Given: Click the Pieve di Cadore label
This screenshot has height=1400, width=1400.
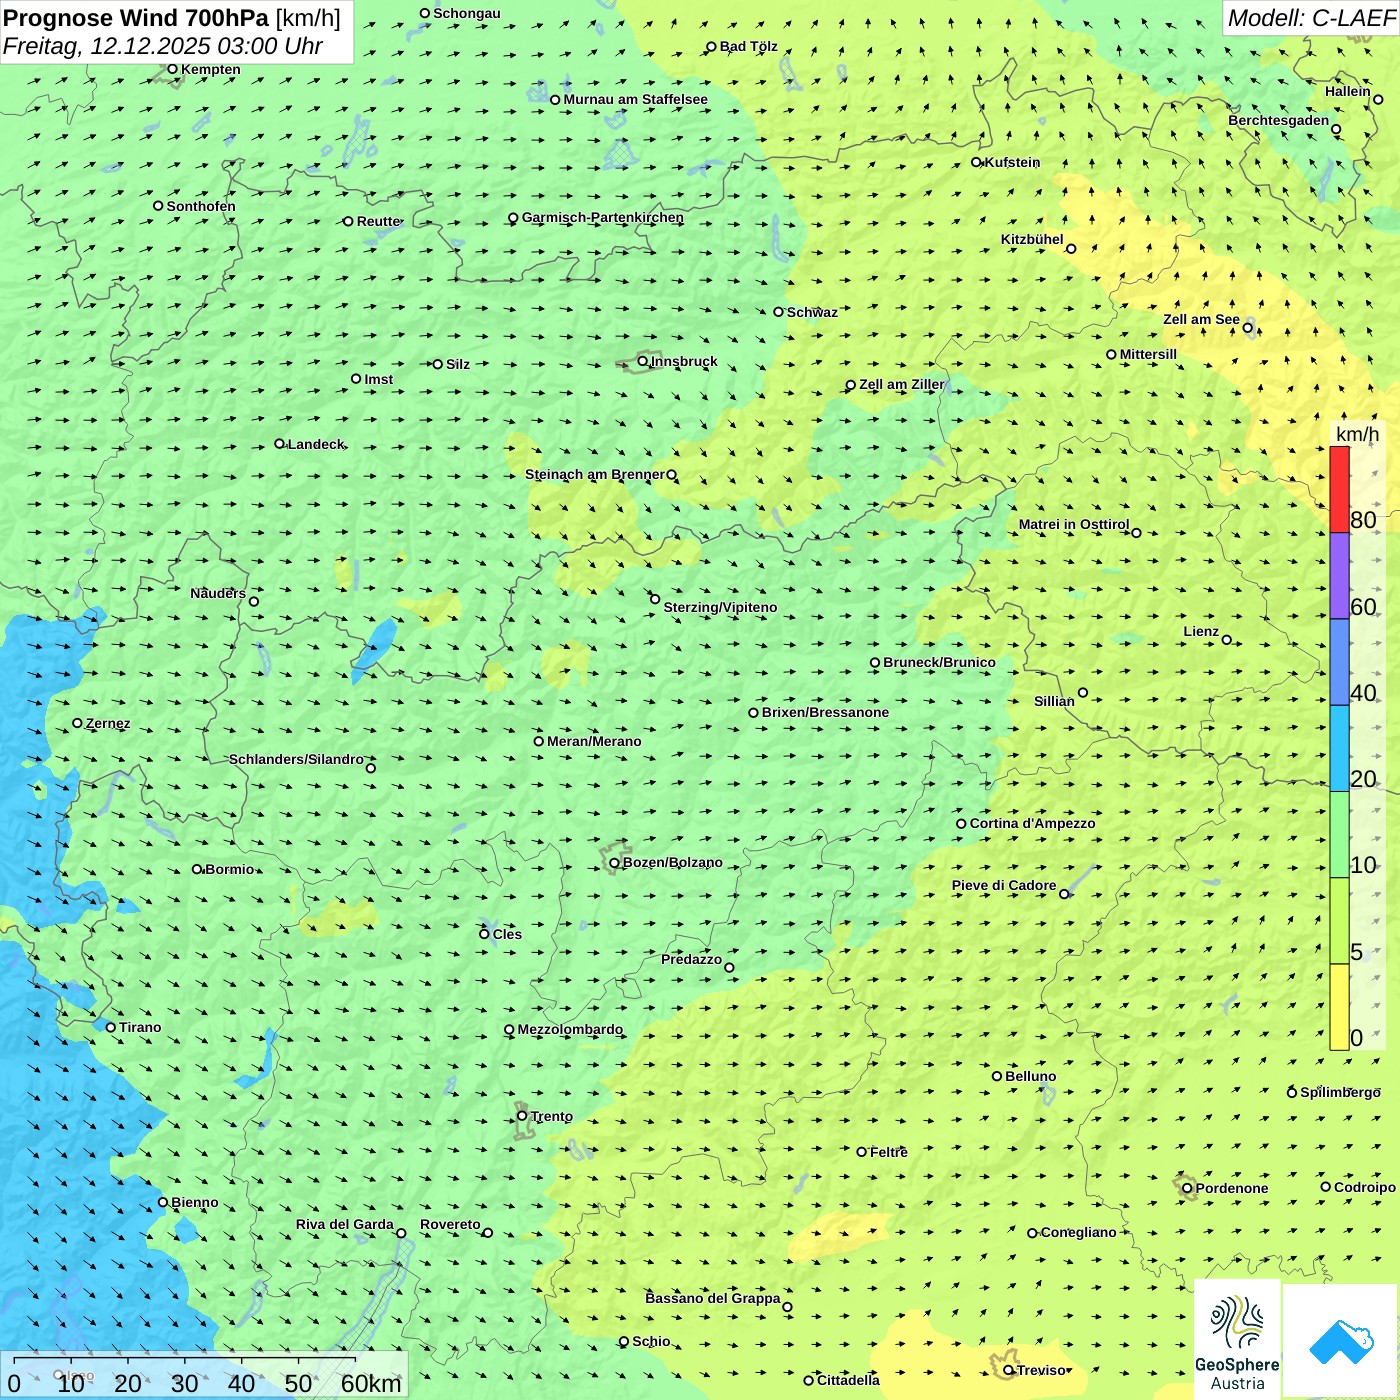Looking at the screenshot, I should (1004, 885).
